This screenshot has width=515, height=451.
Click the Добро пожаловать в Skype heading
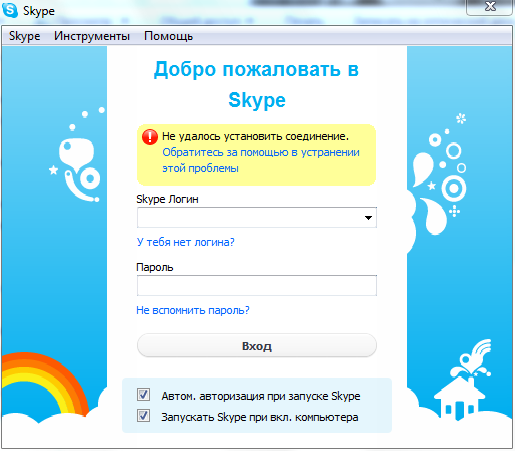[x=256, y=84]
